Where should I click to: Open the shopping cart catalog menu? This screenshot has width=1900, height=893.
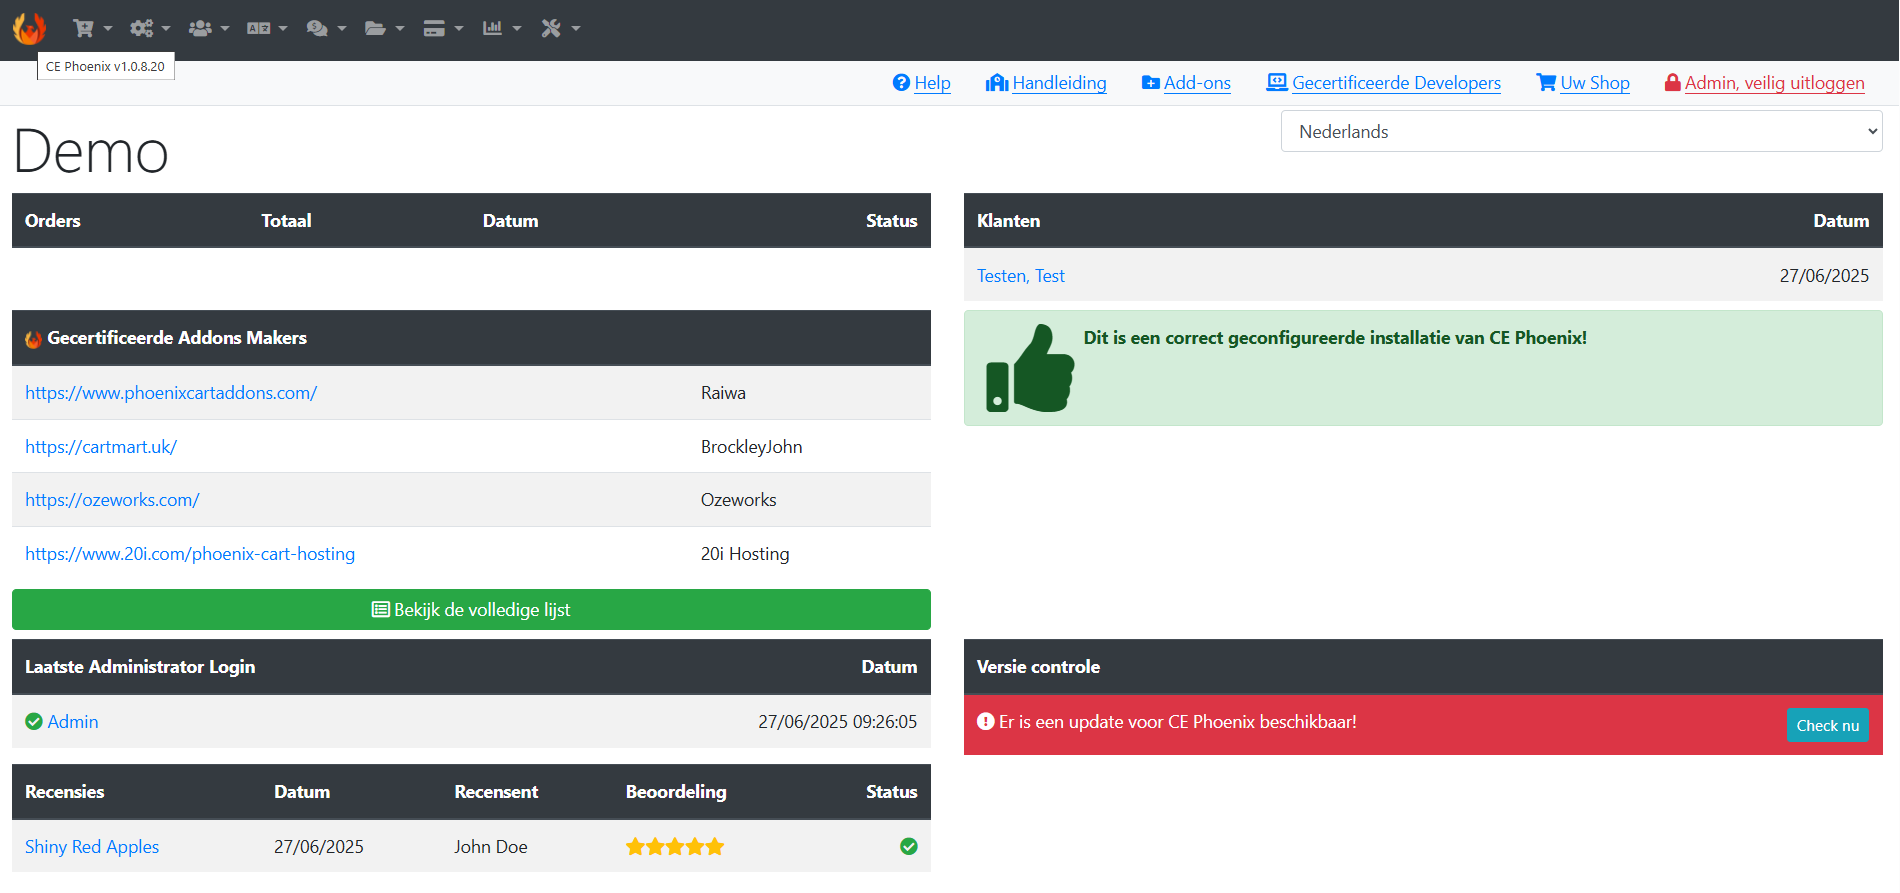point(92,28)
